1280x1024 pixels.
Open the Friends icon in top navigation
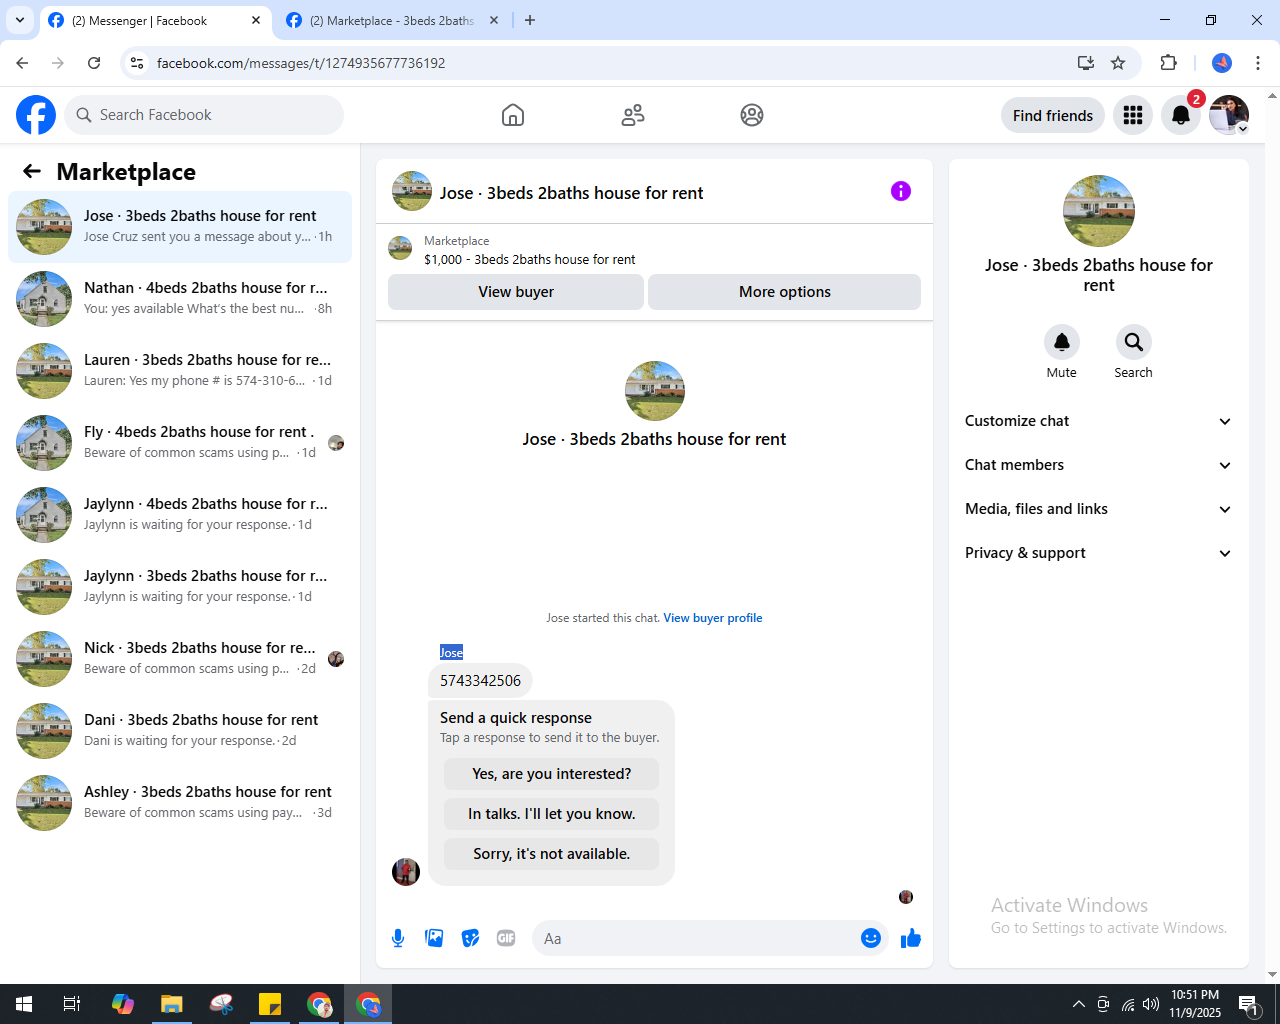coord(633,115)
